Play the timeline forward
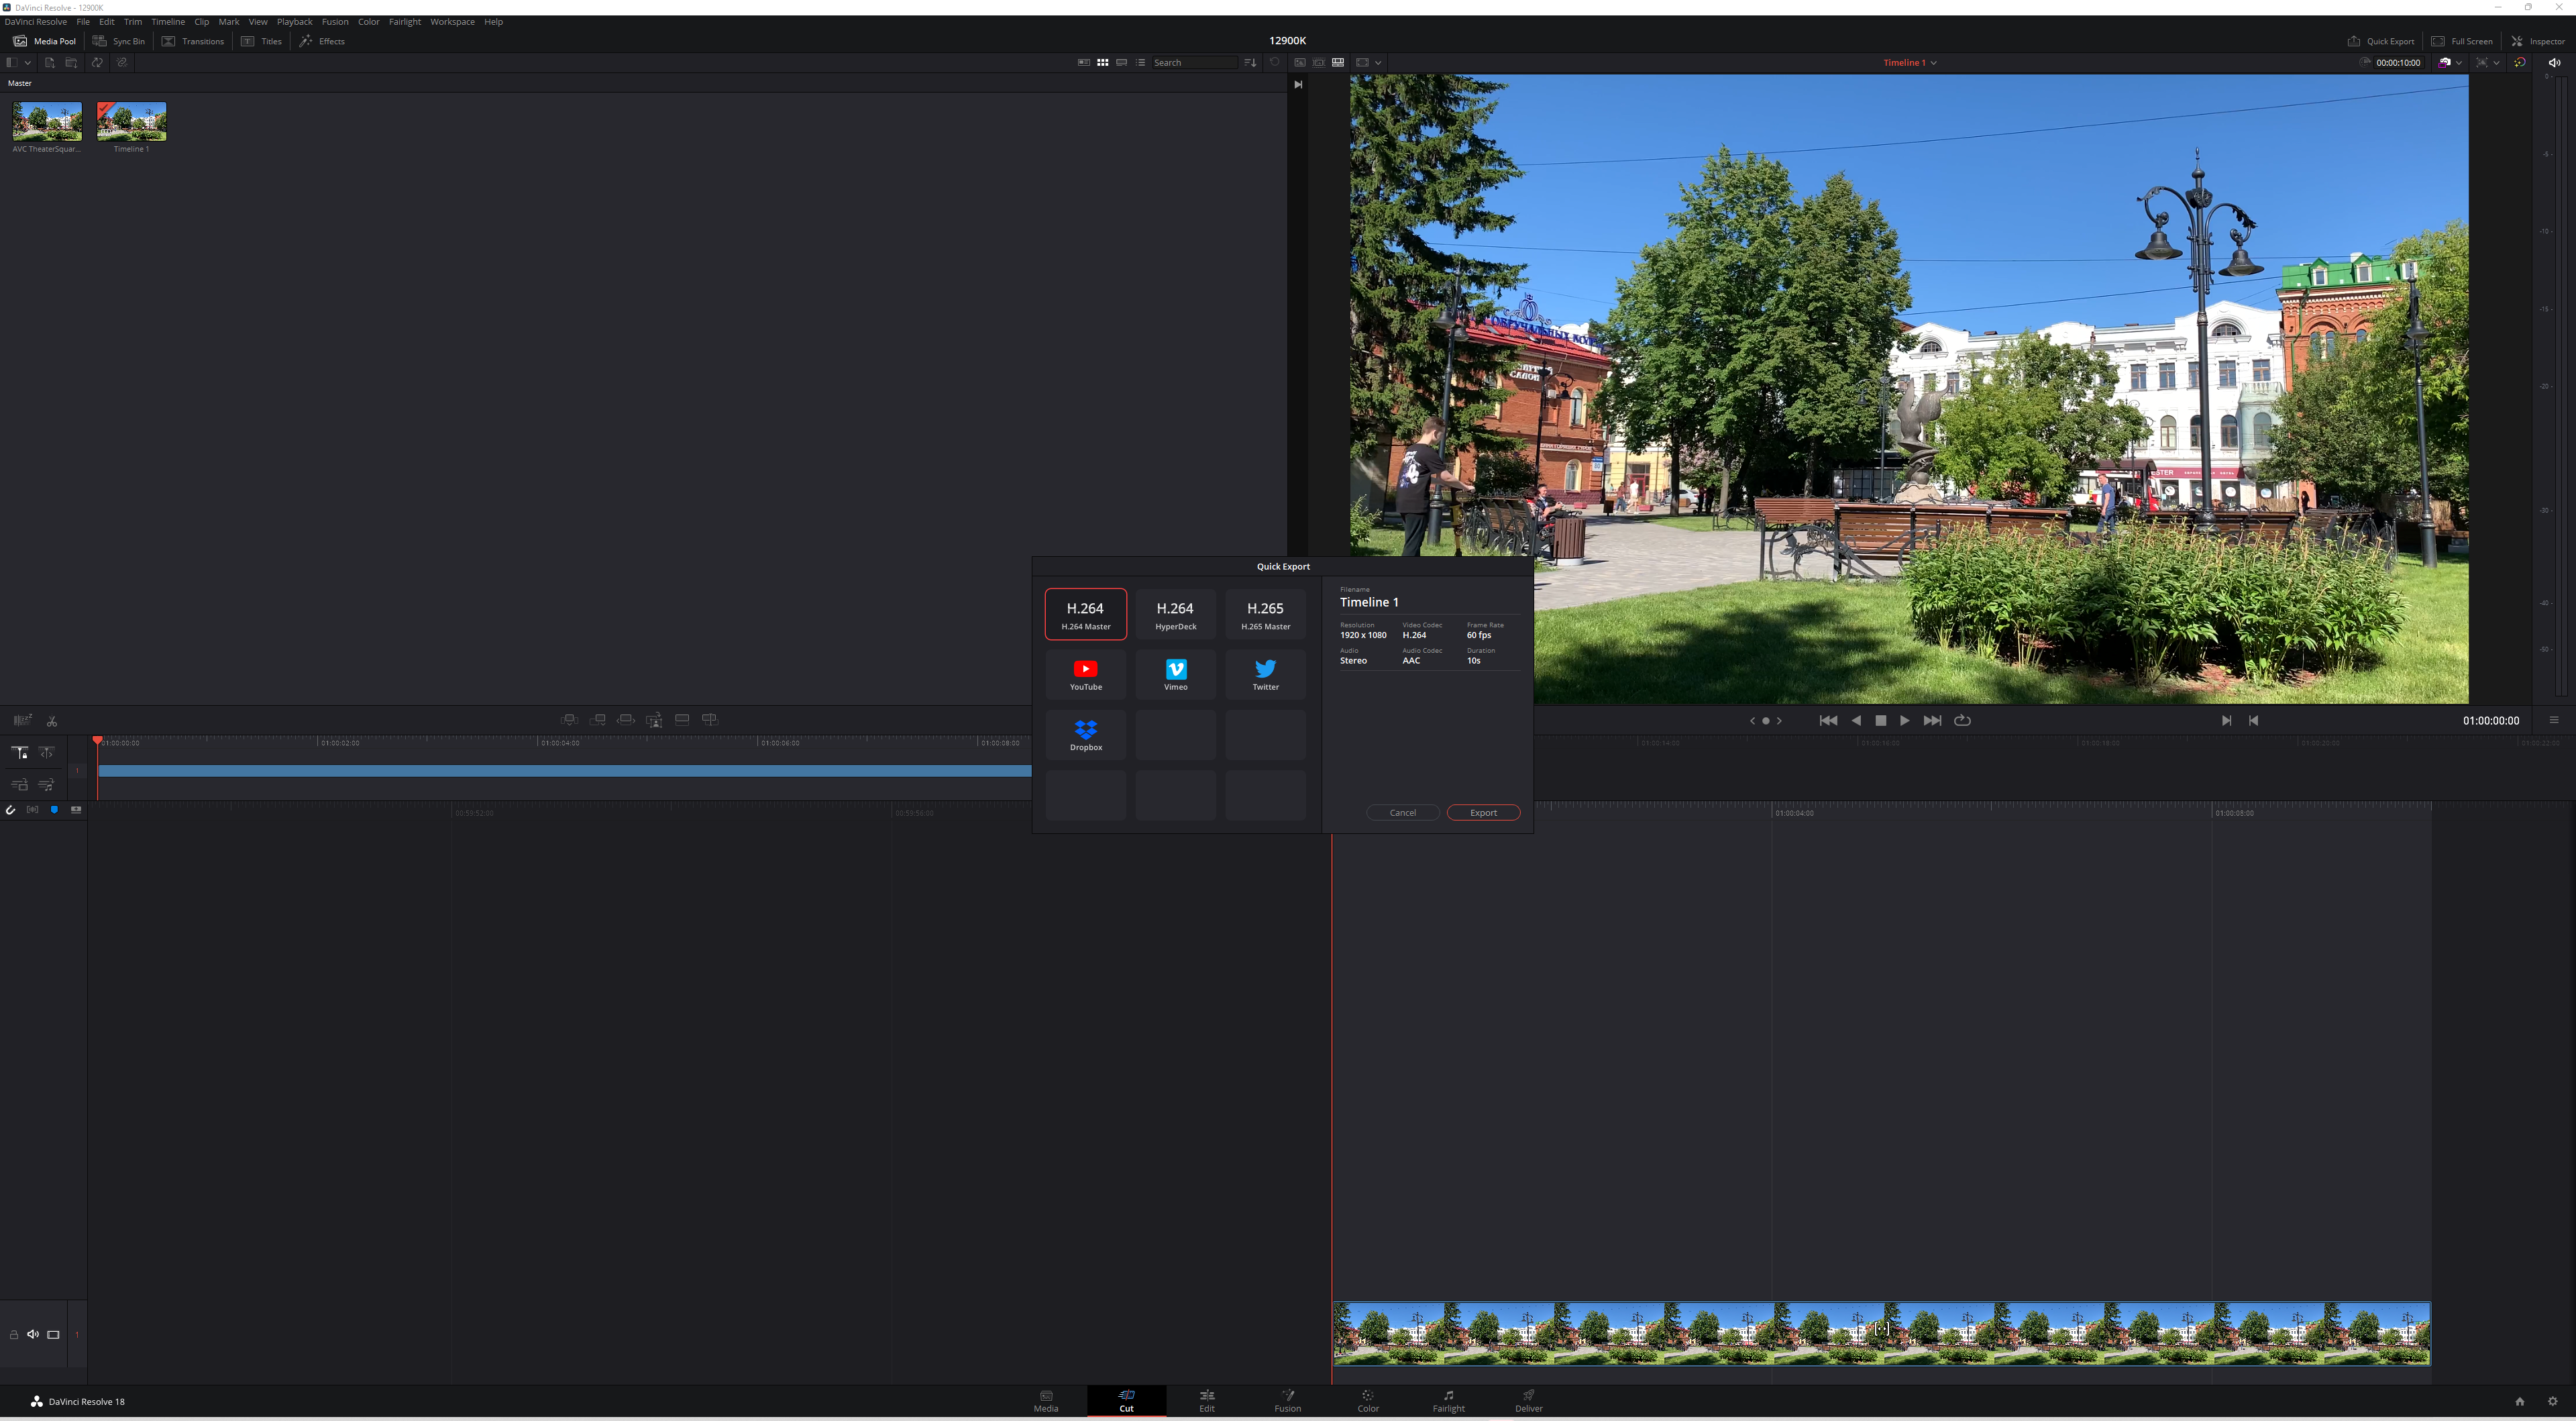2576x1421 pixels. tap(1904, 720)
